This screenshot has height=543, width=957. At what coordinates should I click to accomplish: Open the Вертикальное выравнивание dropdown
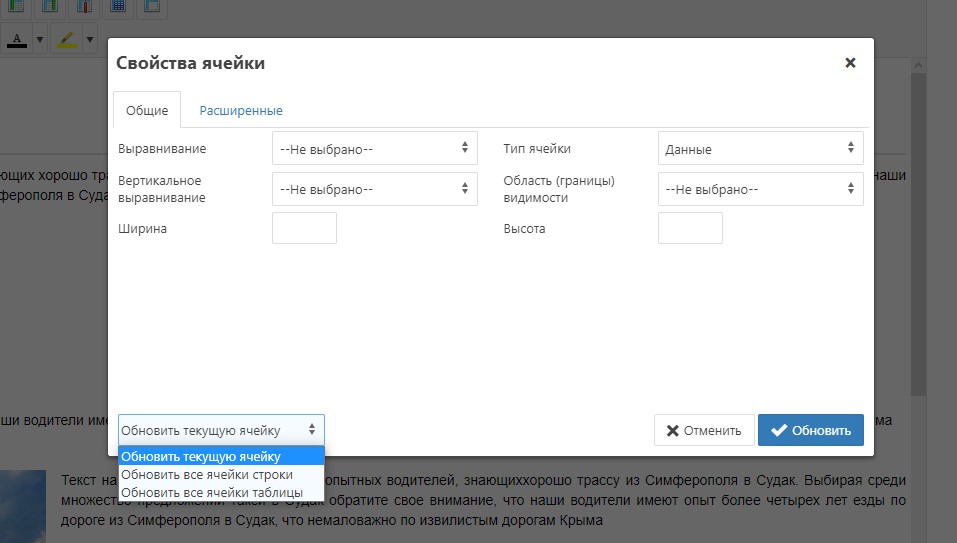click(x=375, y=189)
